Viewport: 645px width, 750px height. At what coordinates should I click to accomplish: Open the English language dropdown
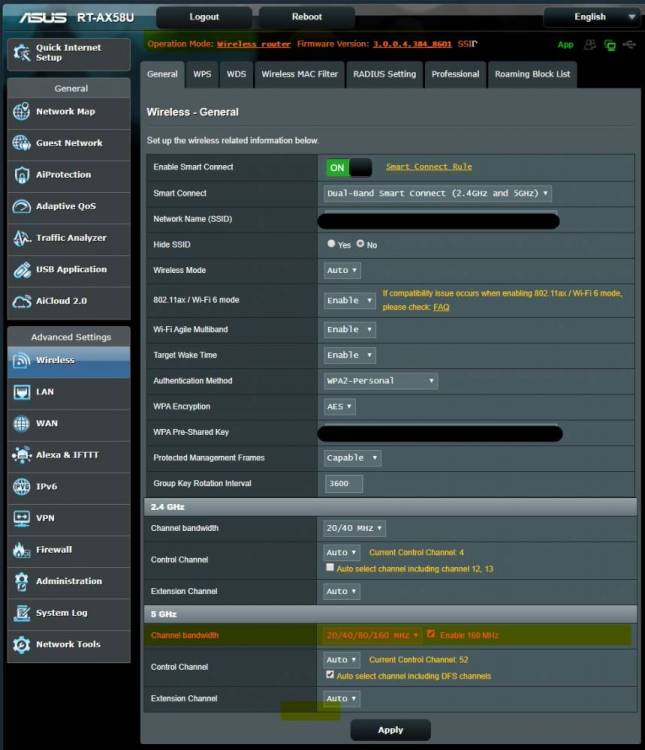pos(592,17)
